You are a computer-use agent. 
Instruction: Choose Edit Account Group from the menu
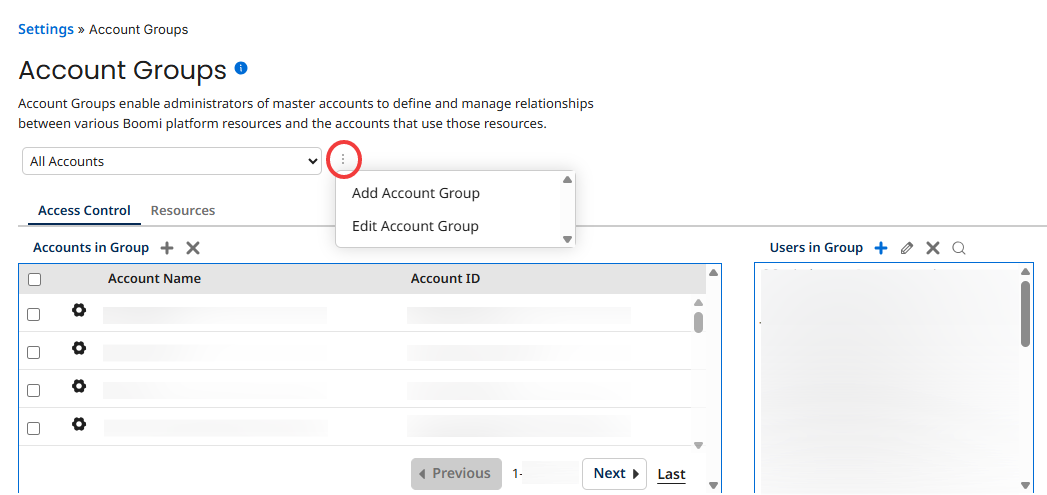coord(415,226)
